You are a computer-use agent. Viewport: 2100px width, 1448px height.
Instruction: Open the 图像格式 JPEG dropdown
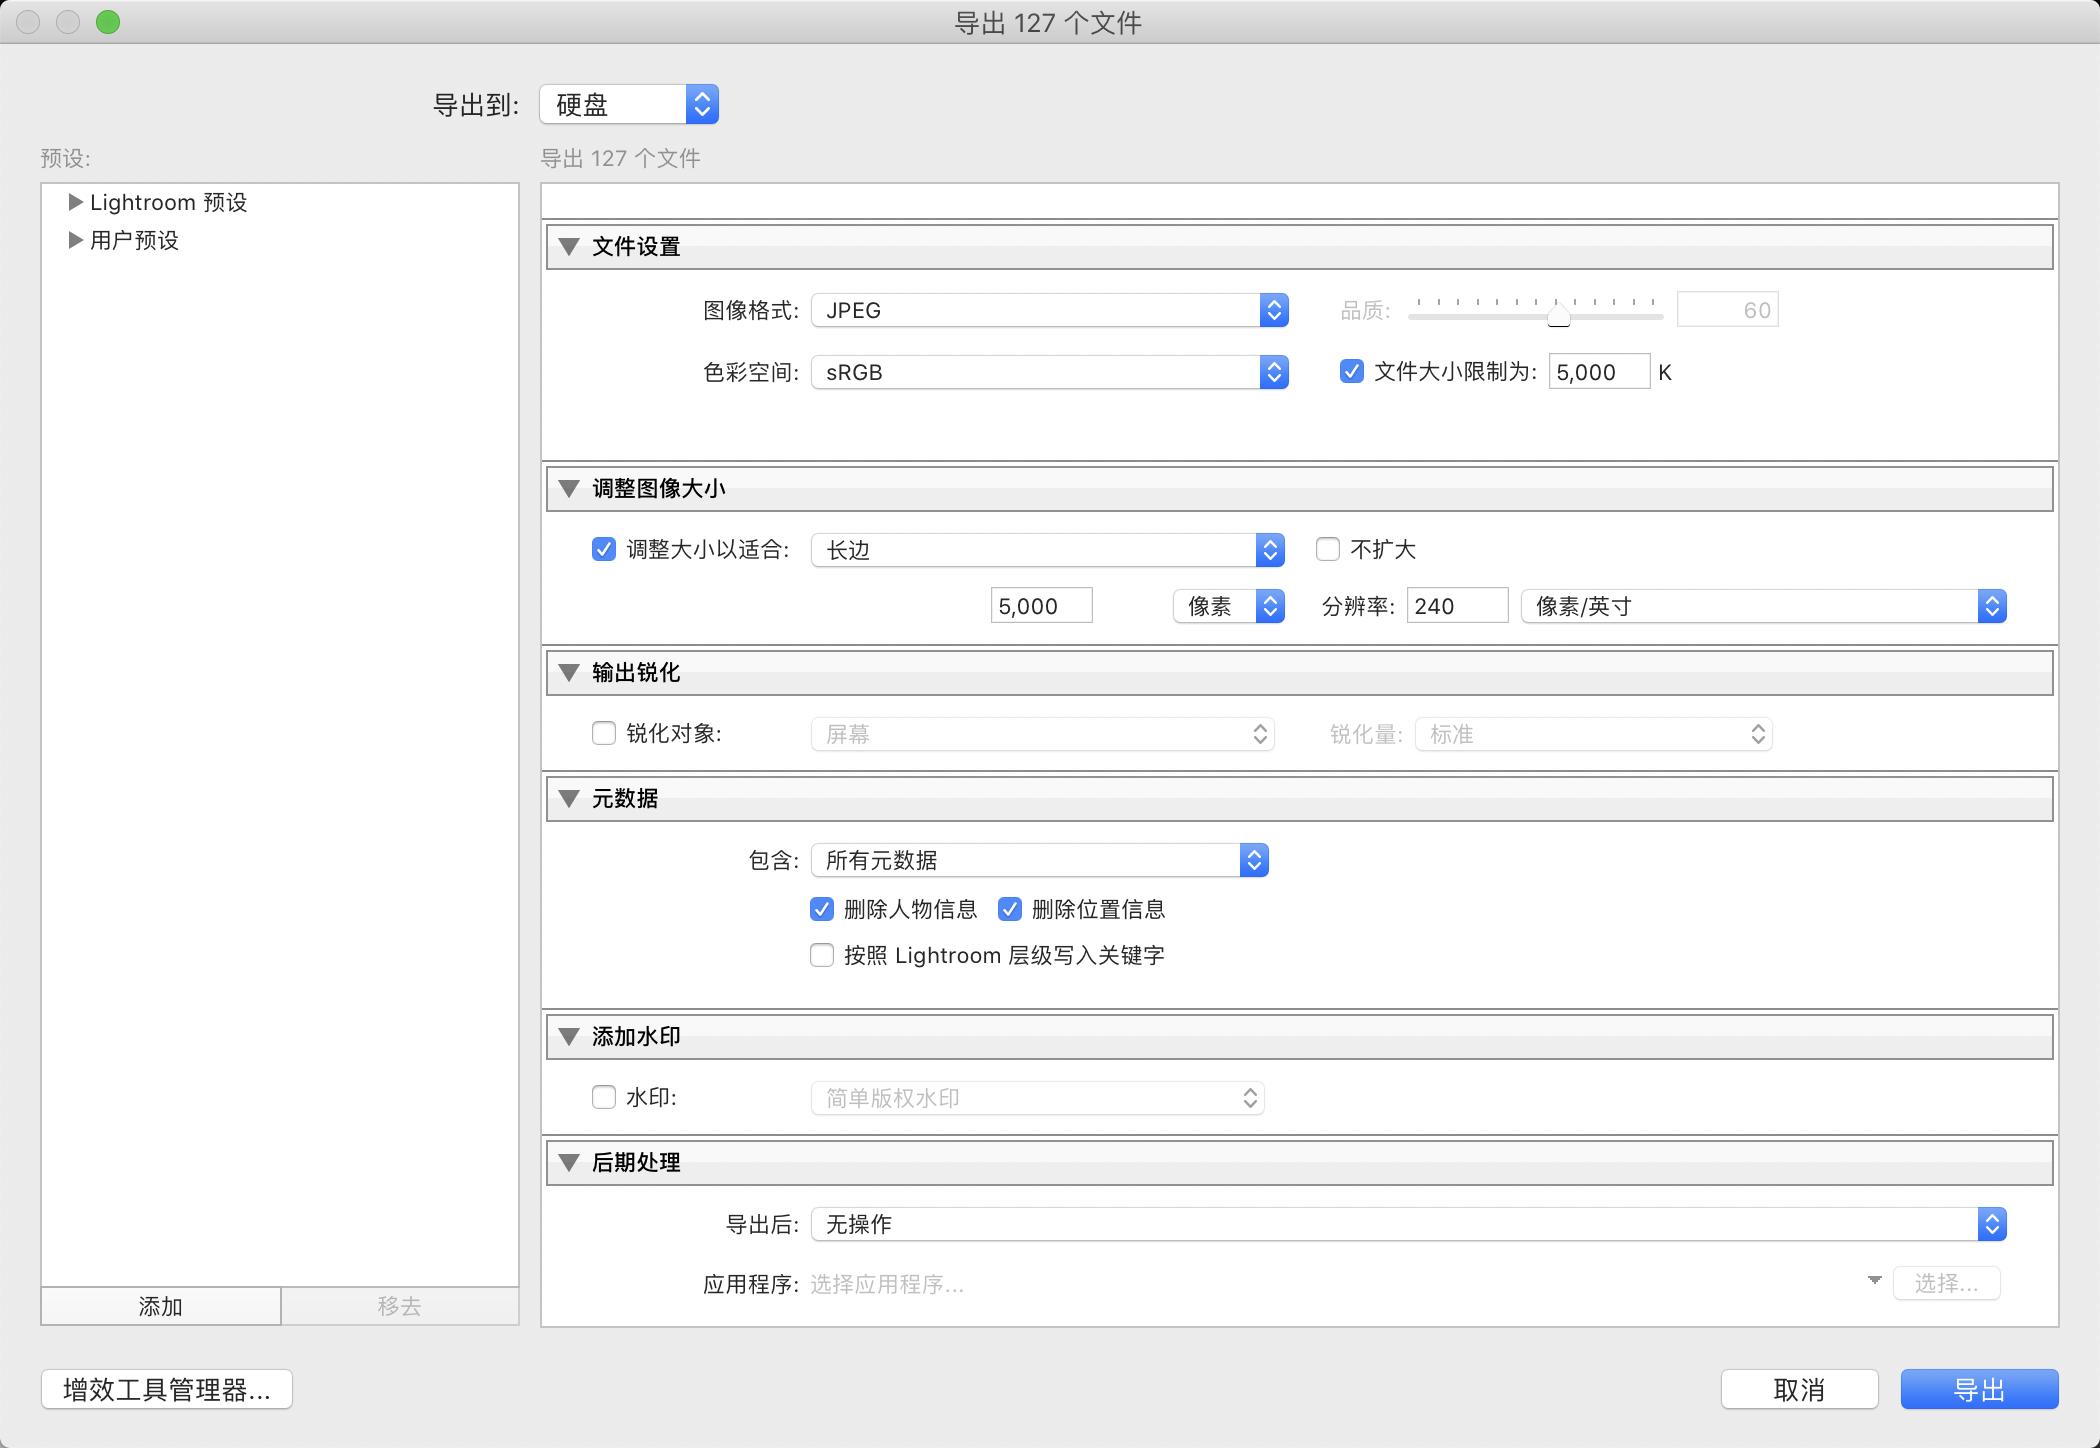(x=1048, y=310)
